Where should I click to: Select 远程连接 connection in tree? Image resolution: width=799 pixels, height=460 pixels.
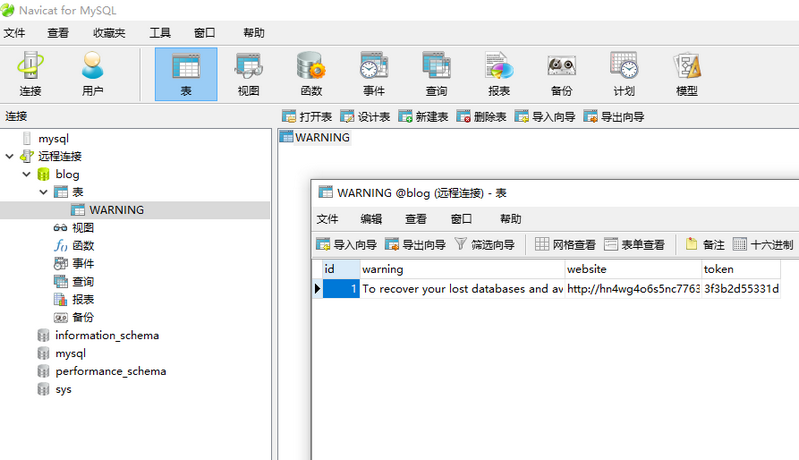60,156
